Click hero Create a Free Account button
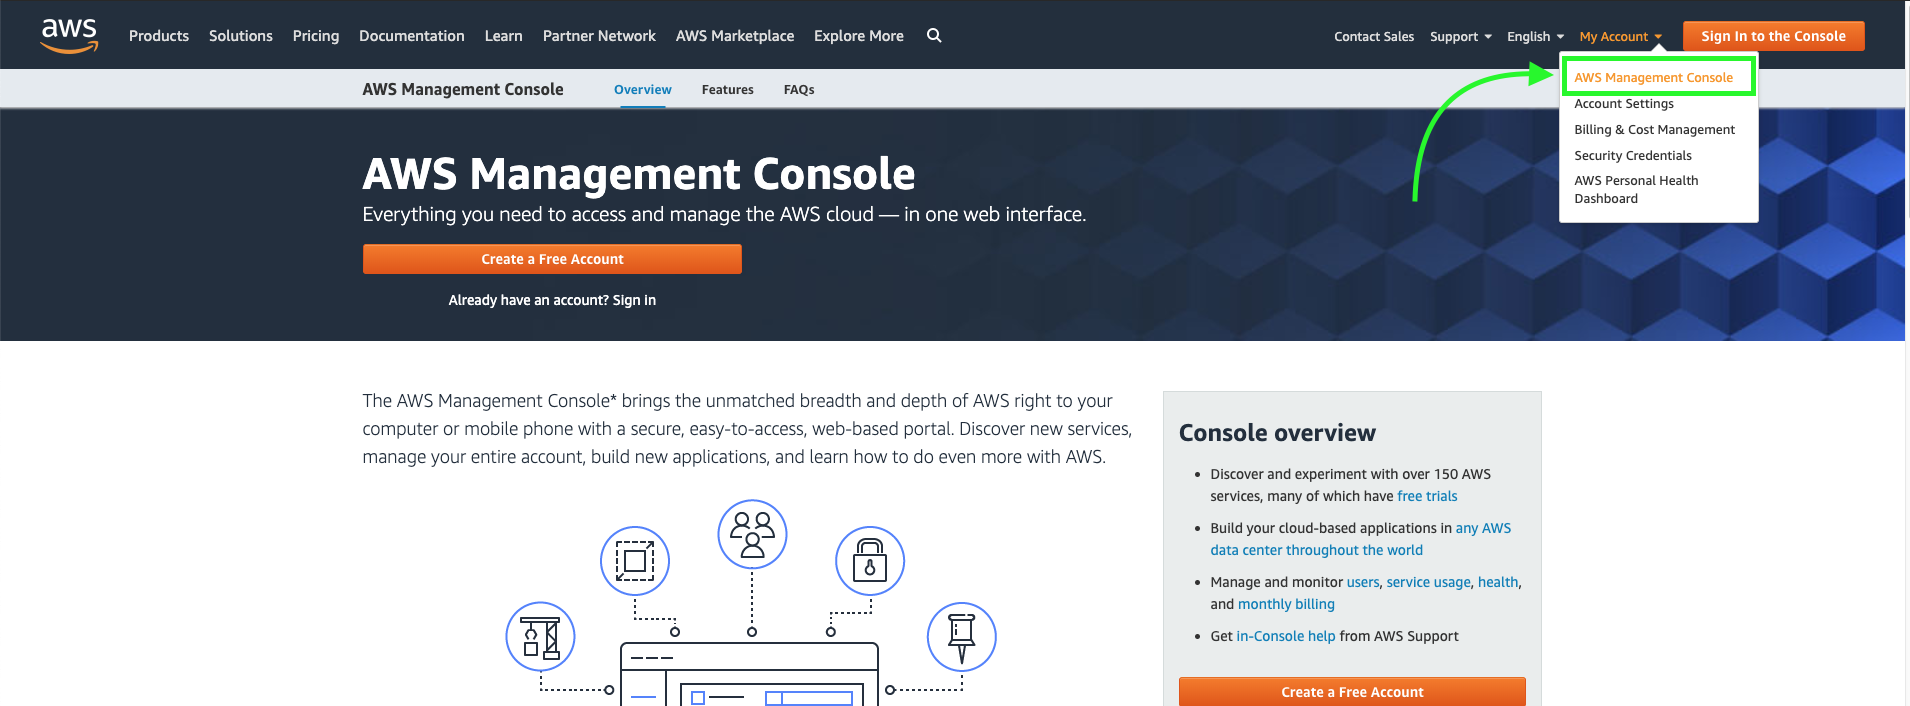Image resolution: width=1910 pixels, height=706 pixels. coord(552,259)
